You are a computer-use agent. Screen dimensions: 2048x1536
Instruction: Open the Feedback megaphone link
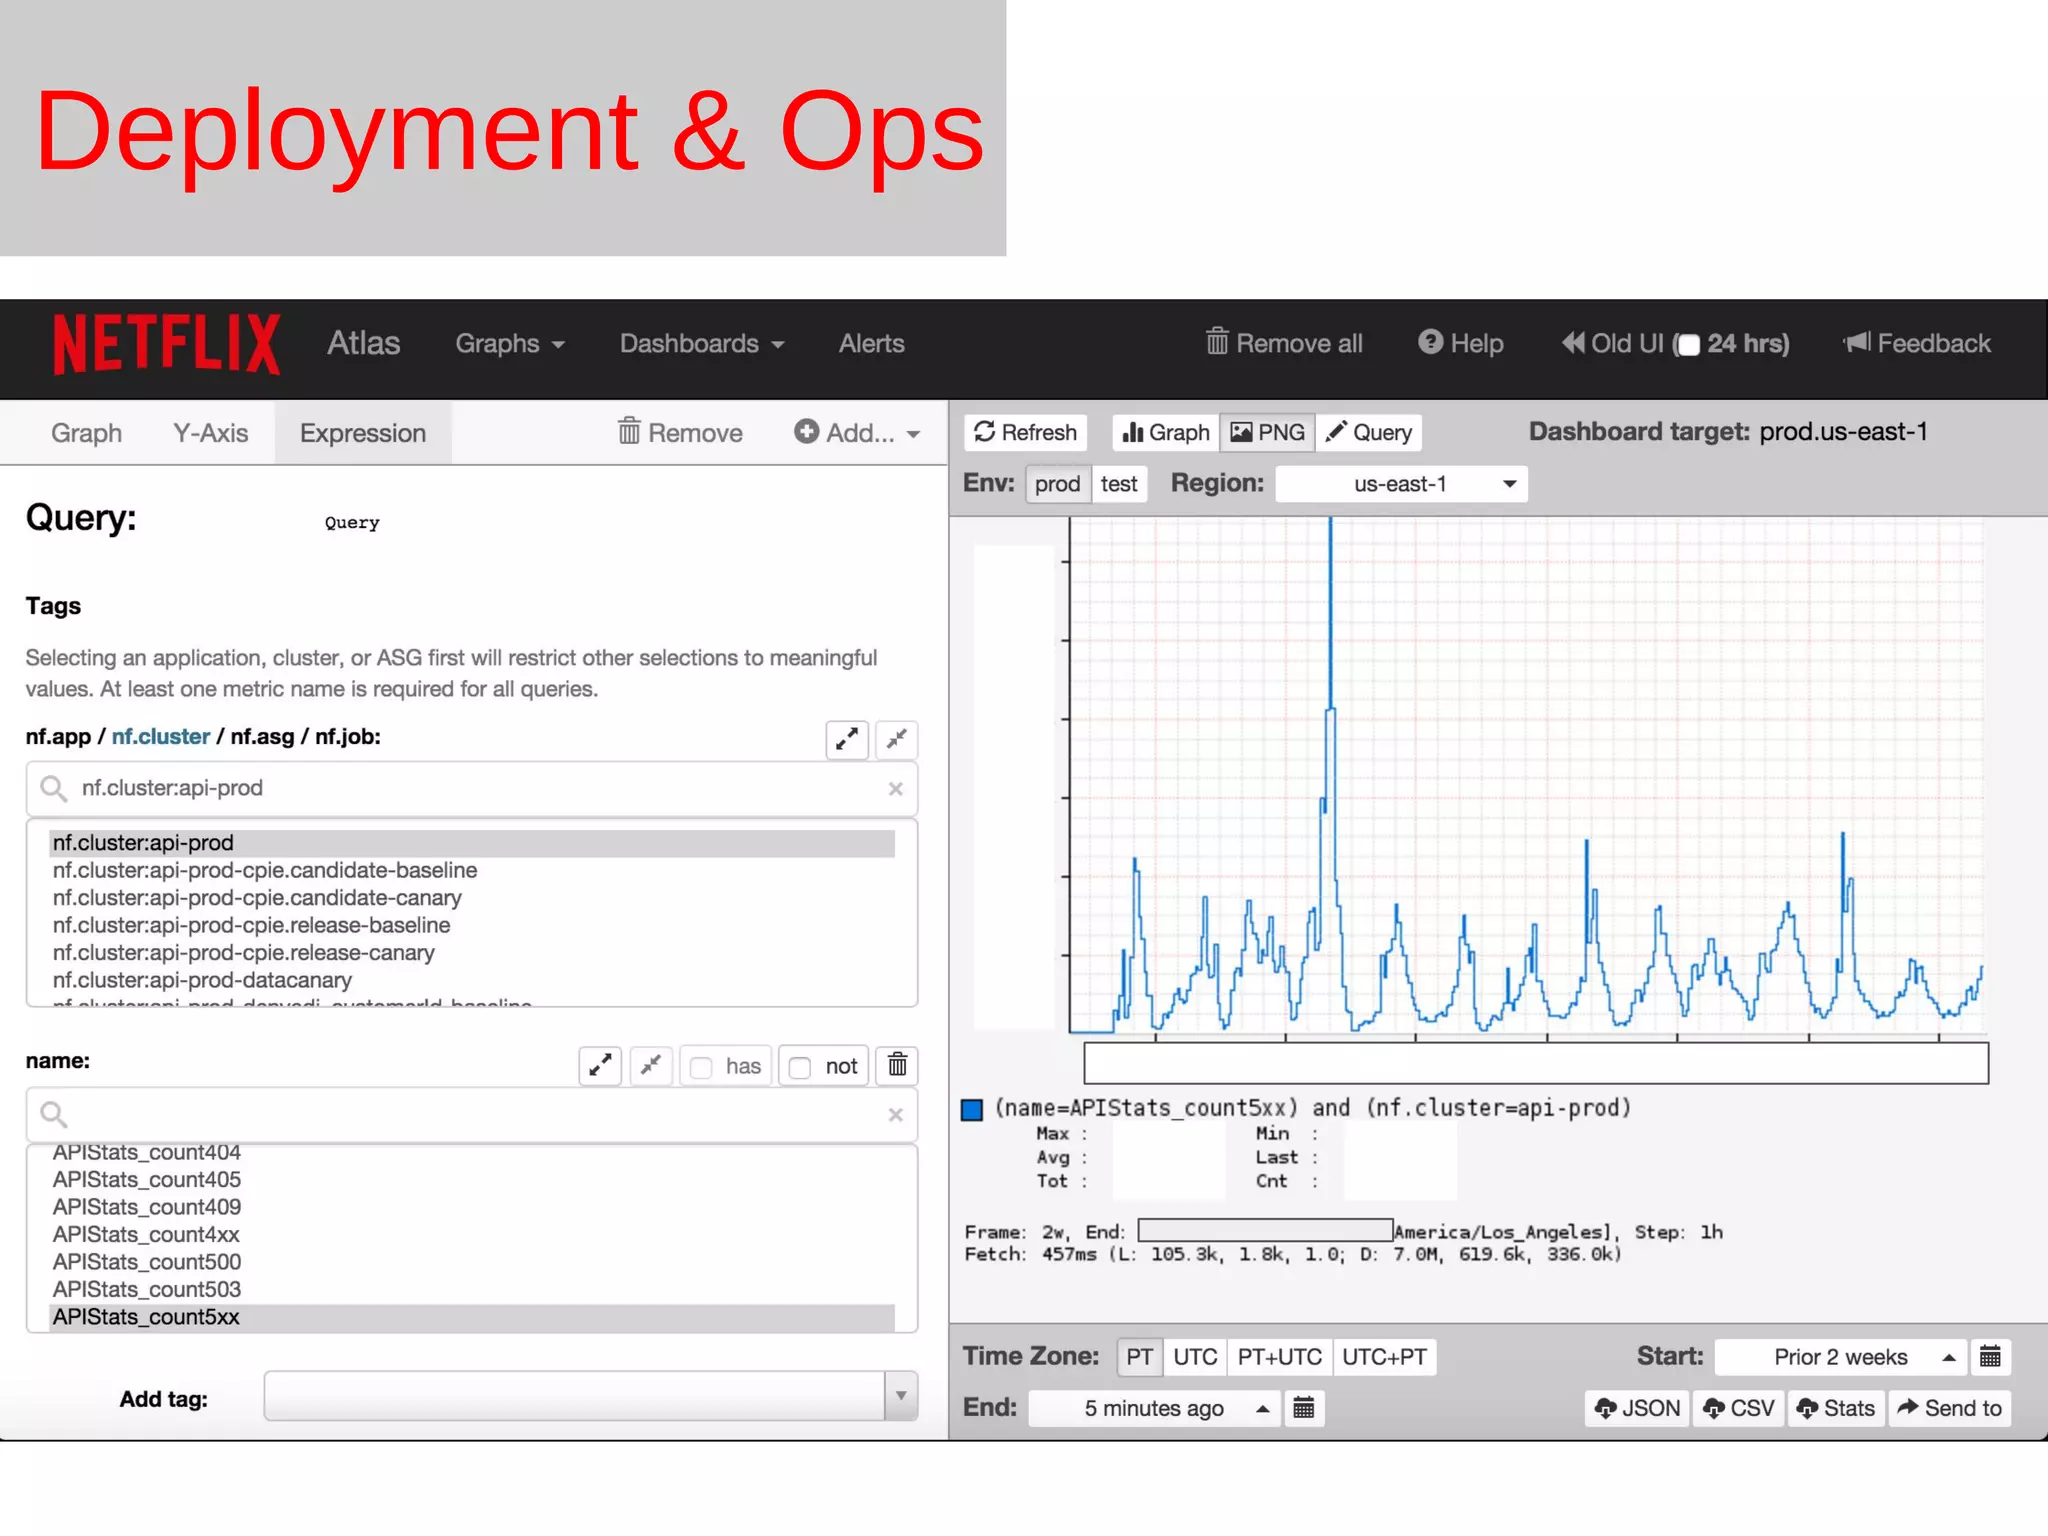[x=1917, y=343]
